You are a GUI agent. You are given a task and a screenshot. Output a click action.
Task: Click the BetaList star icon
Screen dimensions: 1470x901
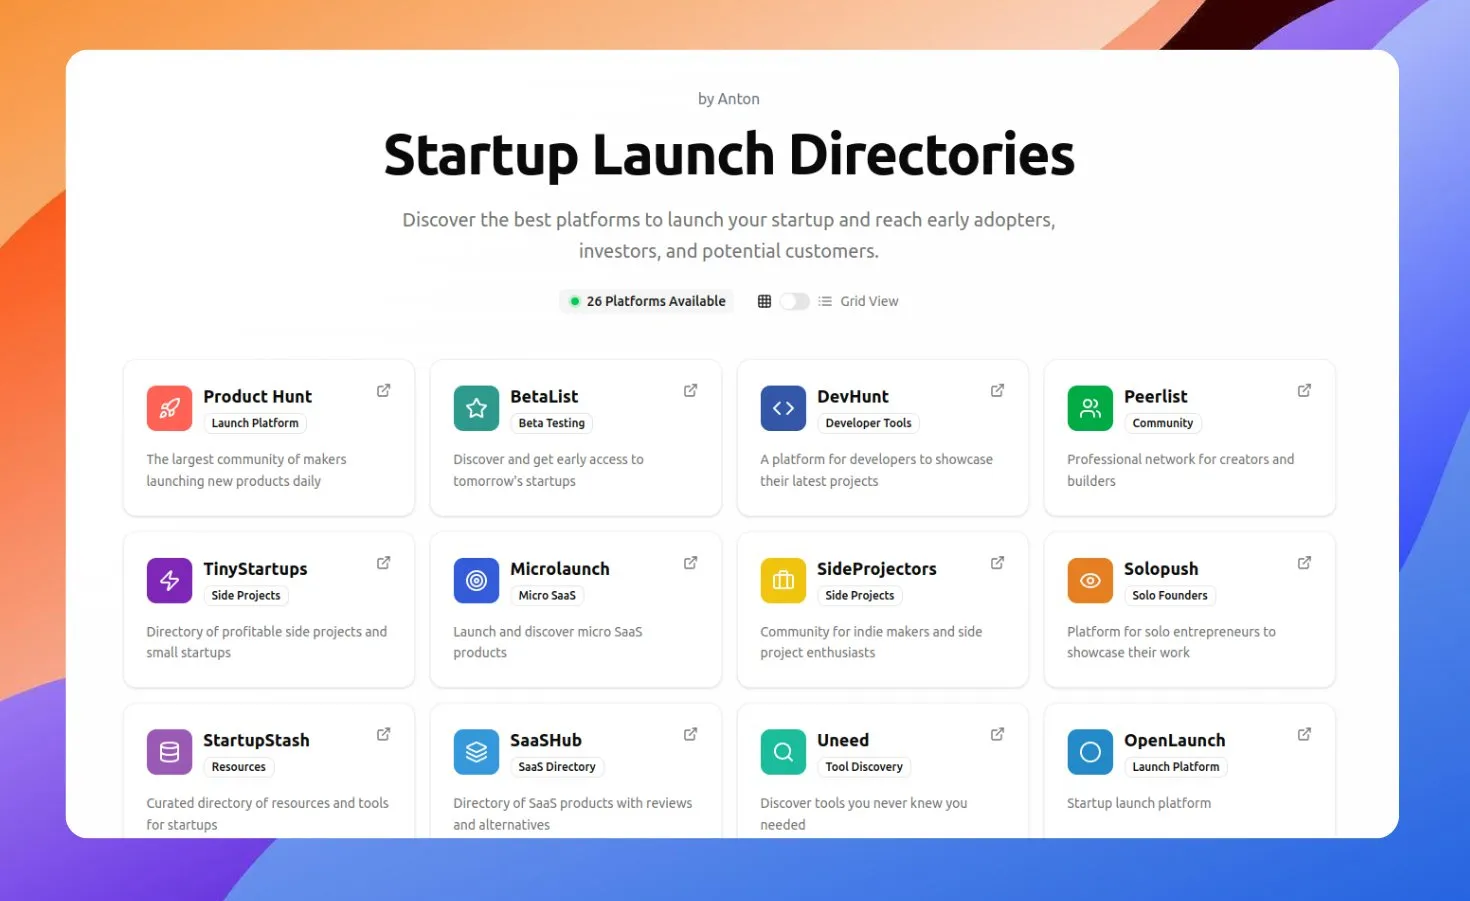coord(476,408)
